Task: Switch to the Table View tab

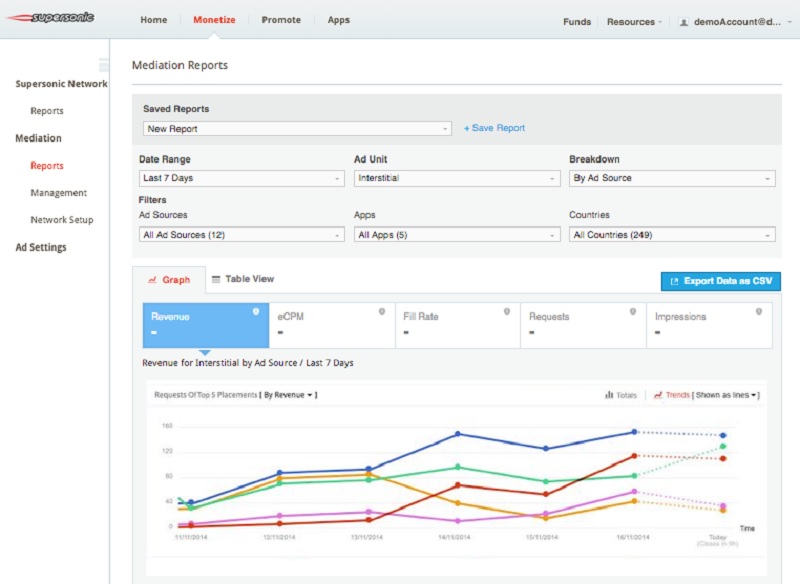Action: pos(243,279)
